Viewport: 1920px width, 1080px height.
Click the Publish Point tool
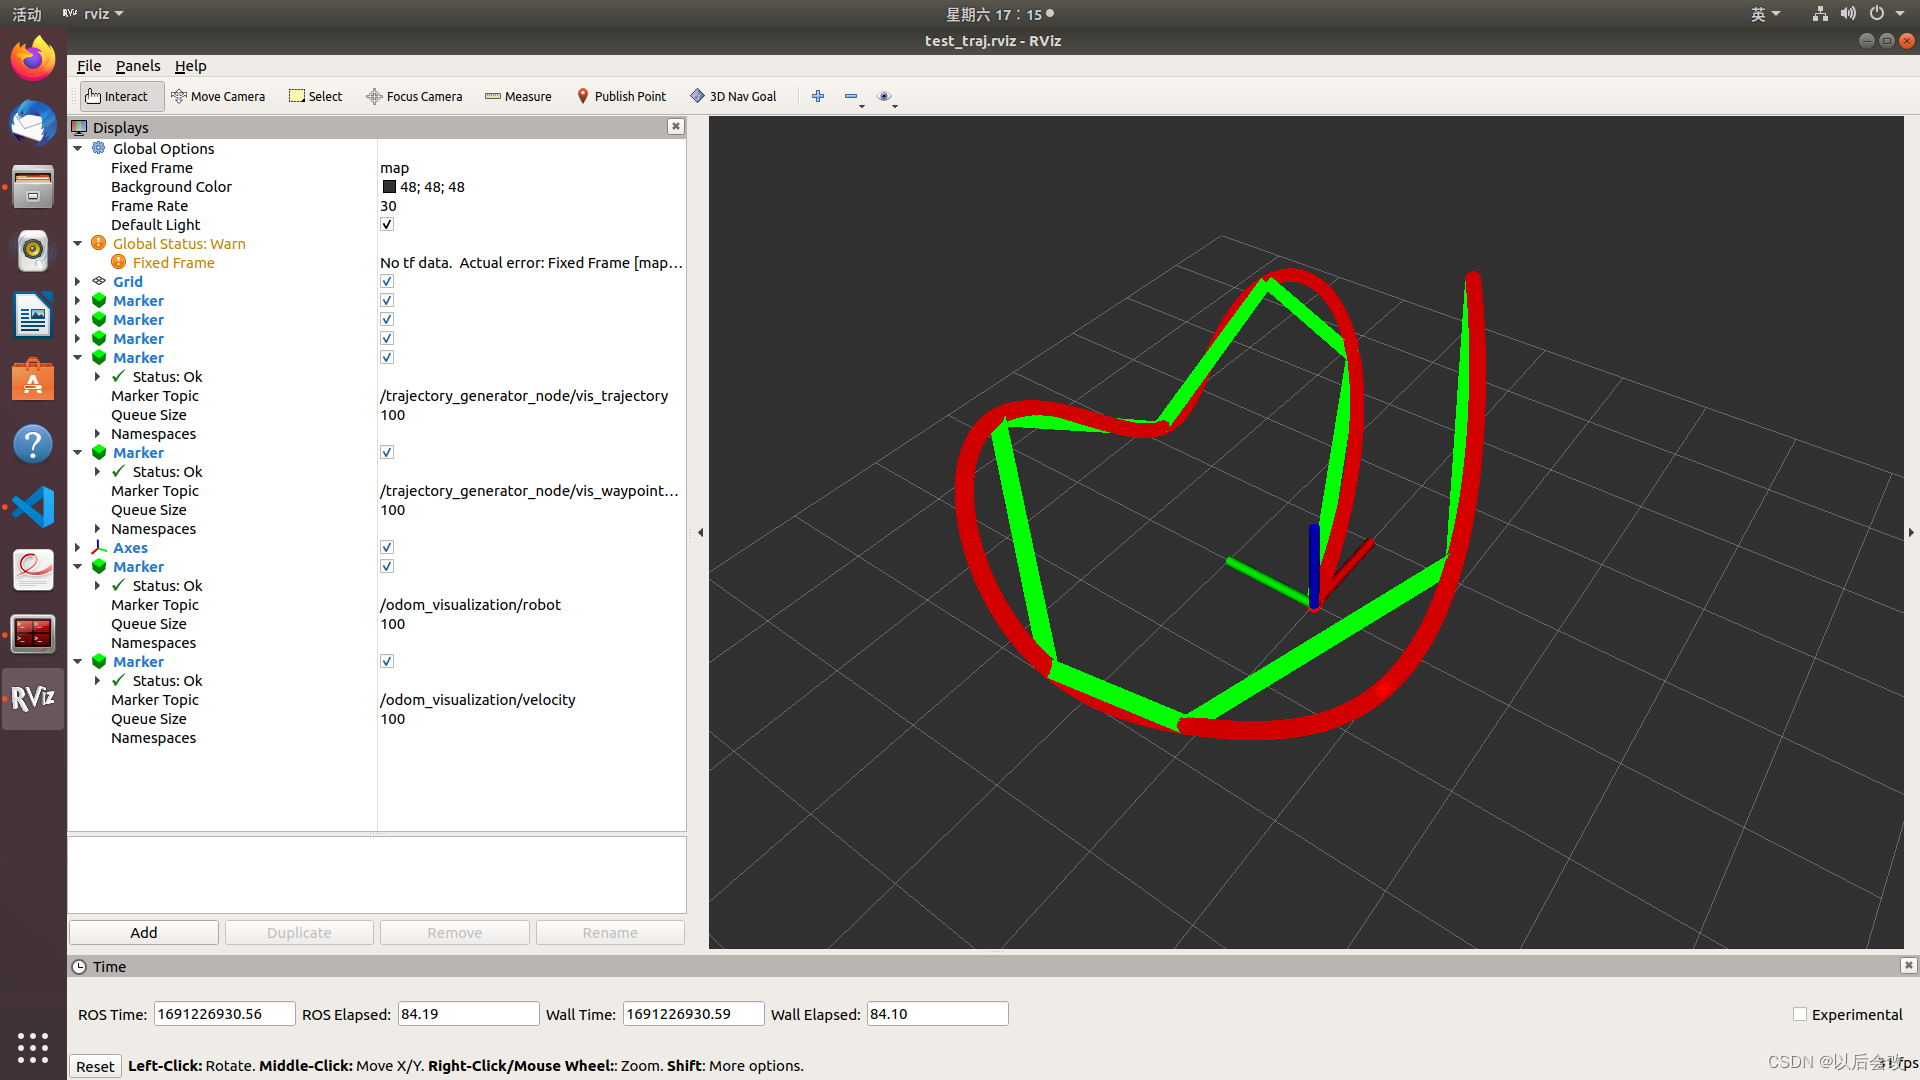[x=621, y=96]
